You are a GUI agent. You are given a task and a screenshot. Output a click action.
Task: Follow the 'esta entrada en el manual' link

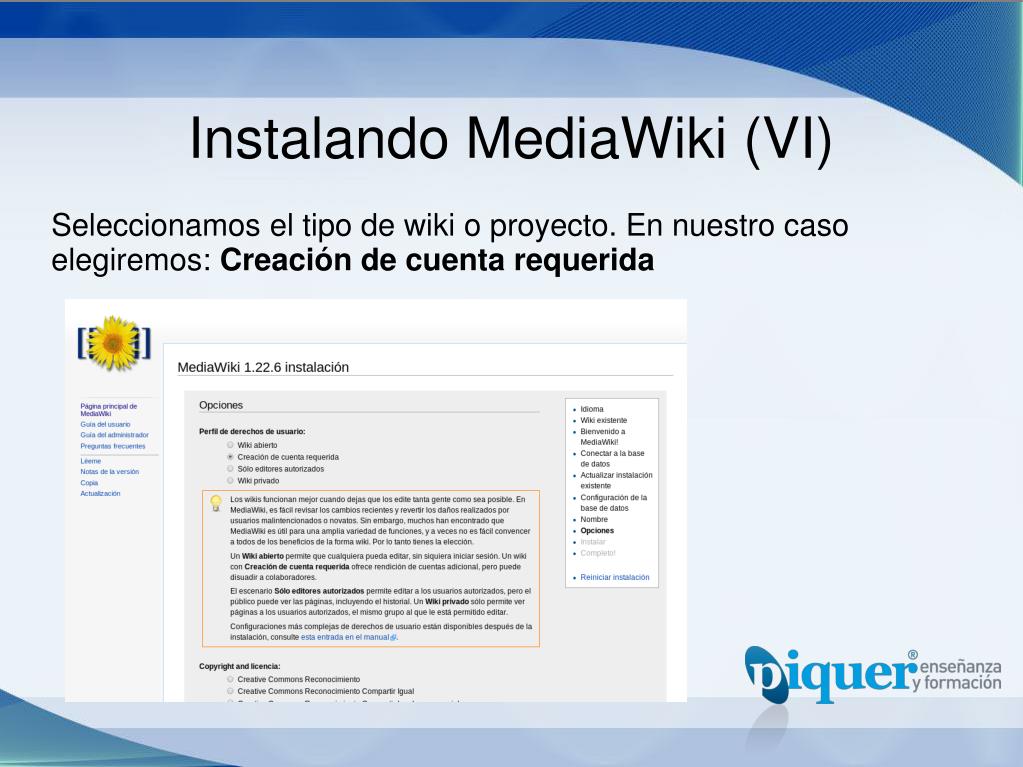point(344,637)
